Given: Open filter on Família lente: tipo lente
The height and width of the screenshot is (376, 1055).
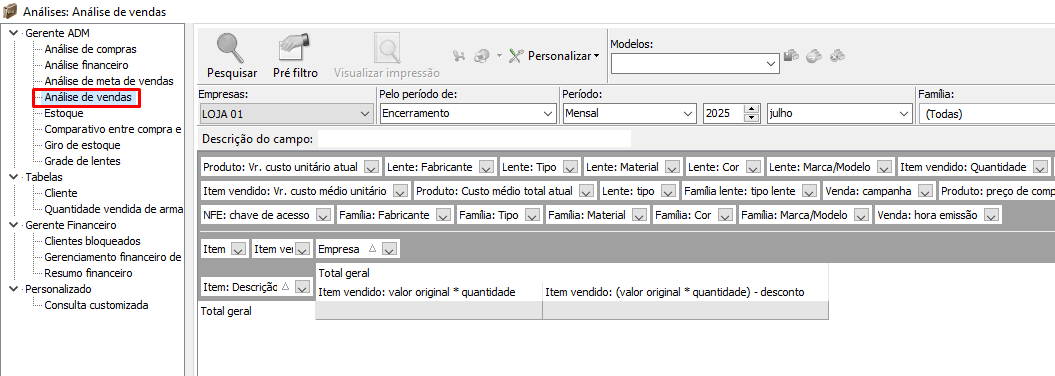Looking at the screenshot, I should tap(809, 191).
